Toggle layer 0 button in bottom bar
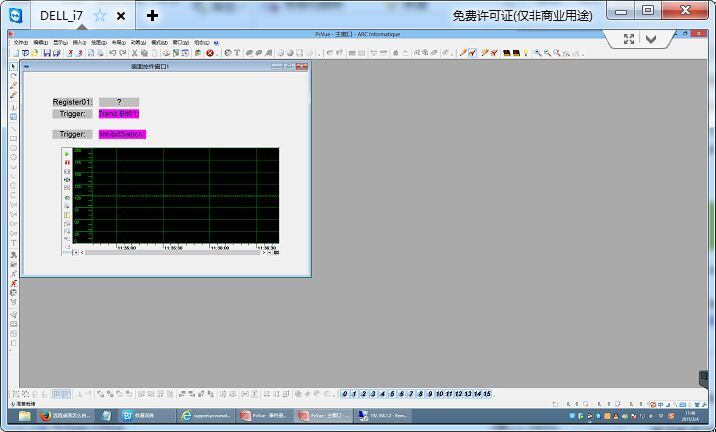Viewport: 716px width, 432px height. (345, 394)
